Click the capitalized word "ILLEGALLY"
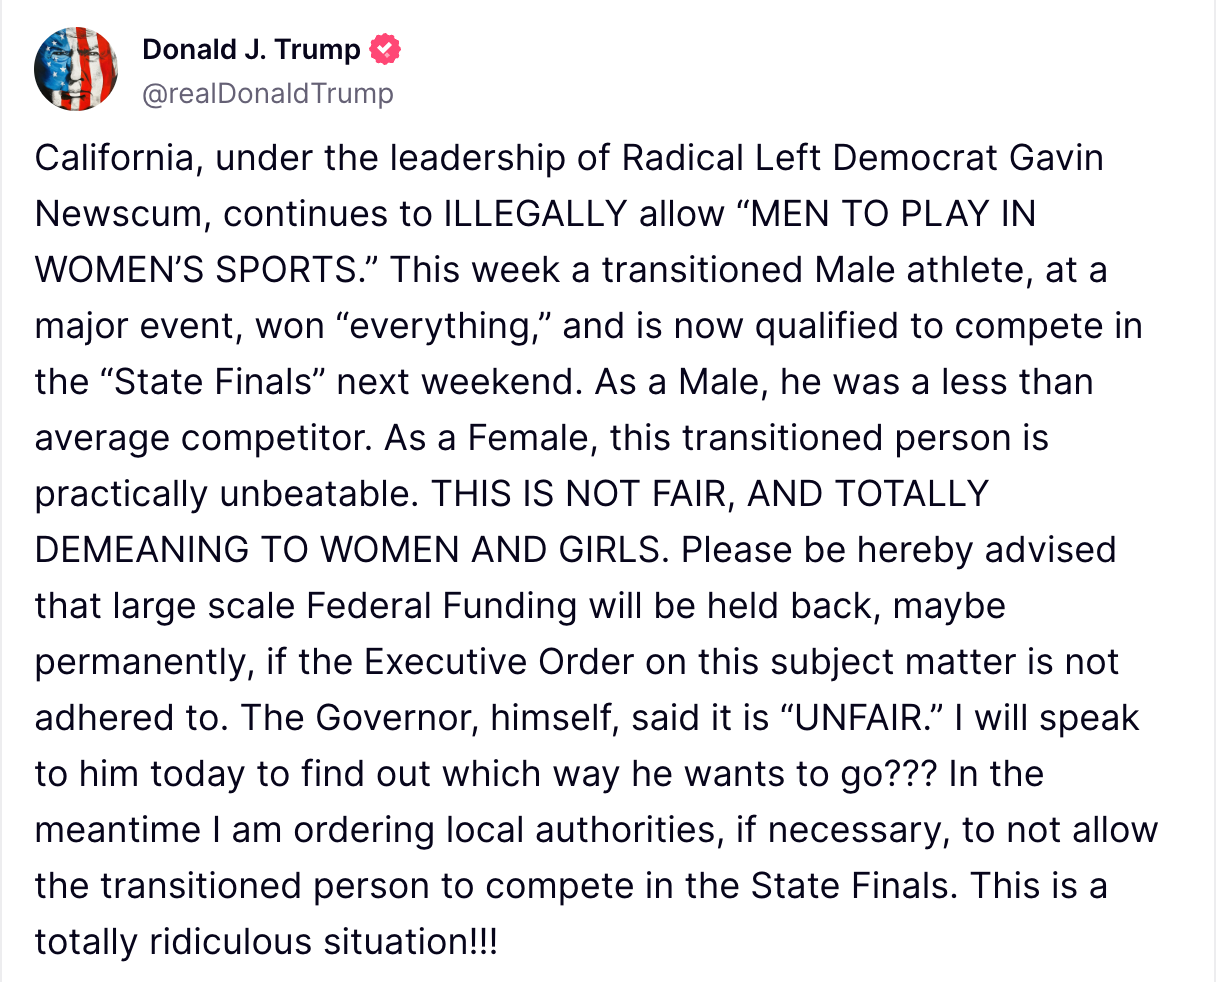The image size is (1220, 982). click(x=535, y=214)
